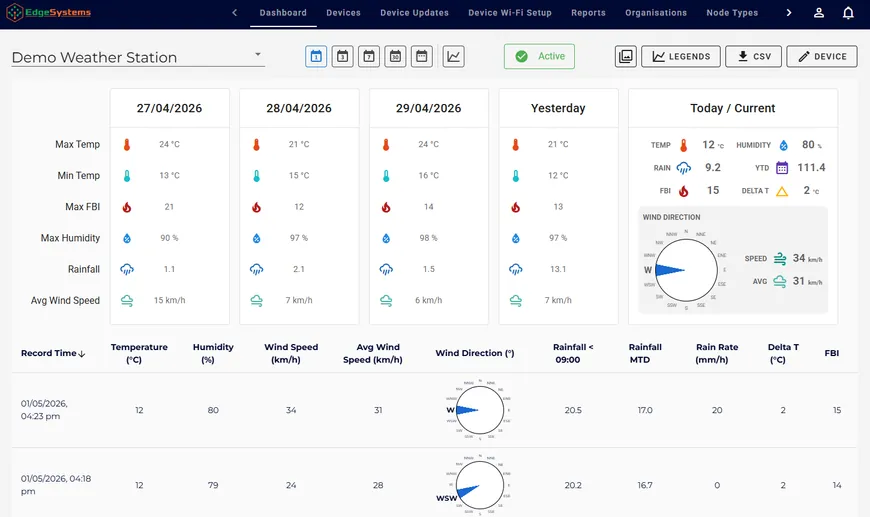The width and height of the screenshot is (870, 517).
Task: Click the 27/04/2026 card header
Action: click(169, 108)
